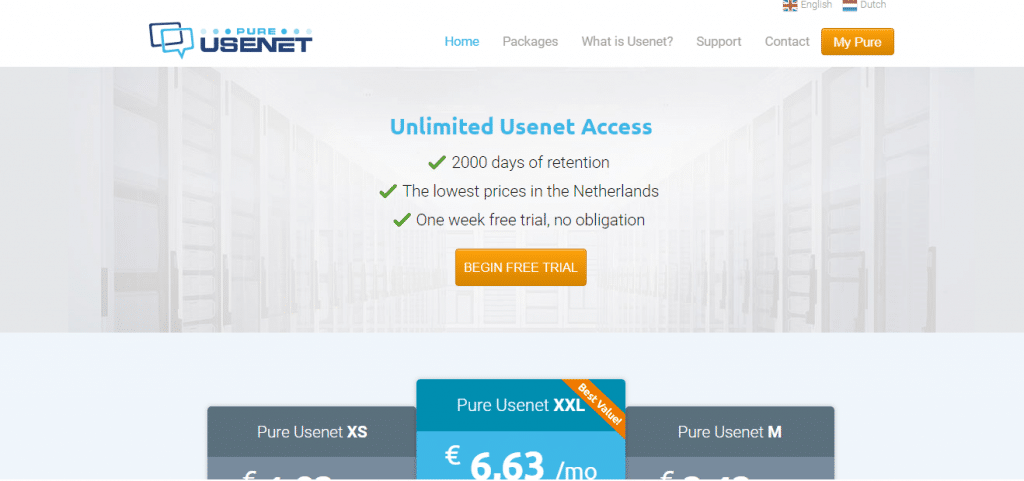Open the Home menu item
The height and width of the screenshot is (481, 1024).
(x=462, y=42)
